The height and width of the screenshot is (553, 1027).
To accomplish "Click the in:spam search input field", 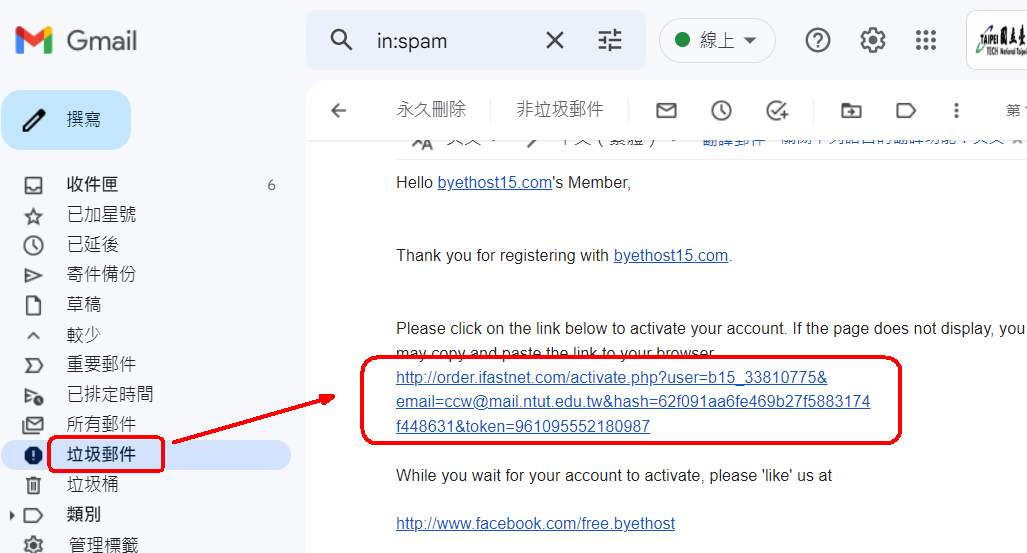I will click(452, 41).
